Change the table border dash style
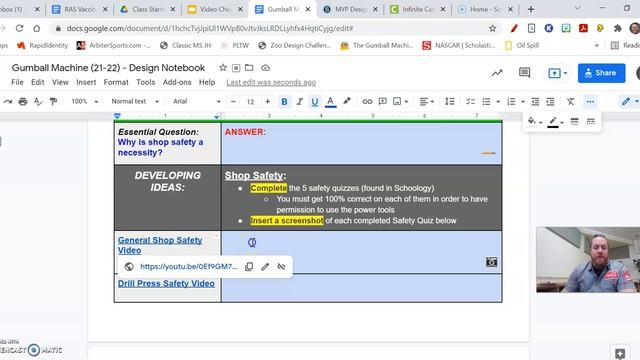The height and width of the screenshot is (360, 640). pyautogui.click(x=591, y=121)
